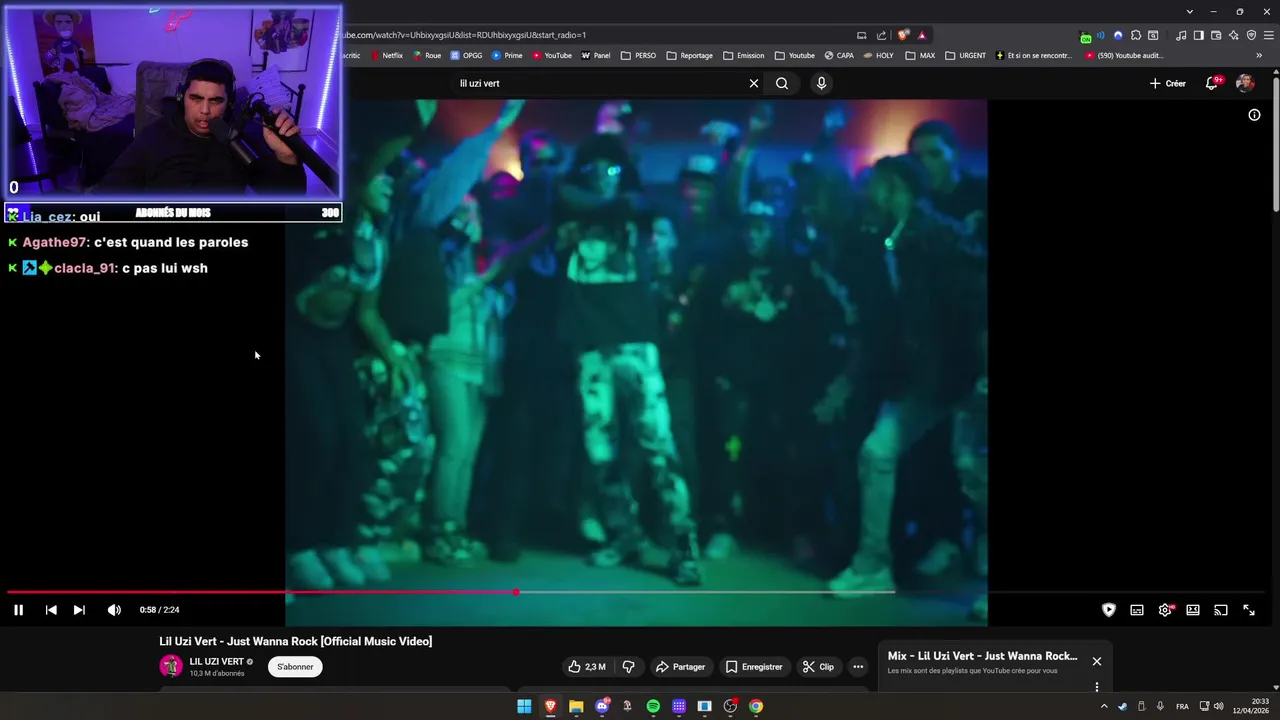The image size is (1280, 720).
Task: Switch to theater mode view
Action: 1193,610
